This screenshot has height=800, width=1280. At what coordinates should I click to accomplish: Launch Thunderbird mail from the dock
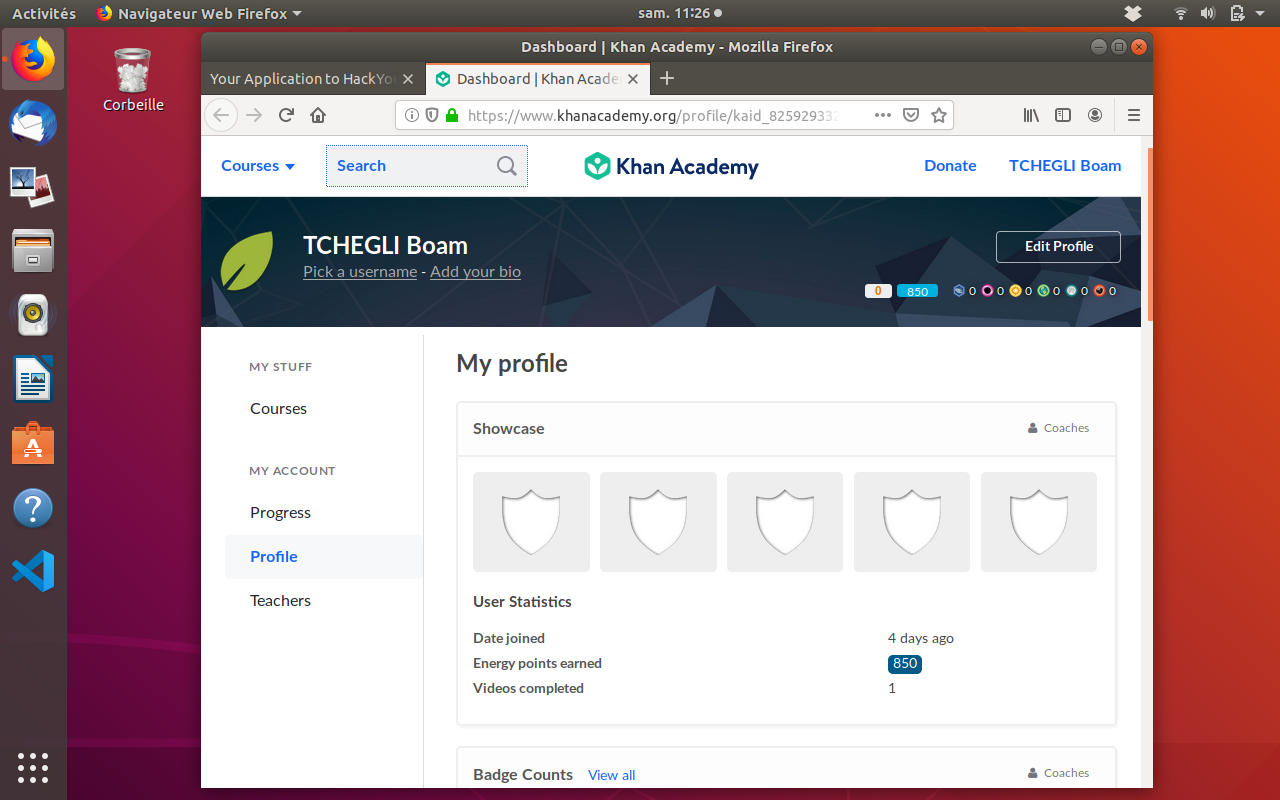coord(33,124)
